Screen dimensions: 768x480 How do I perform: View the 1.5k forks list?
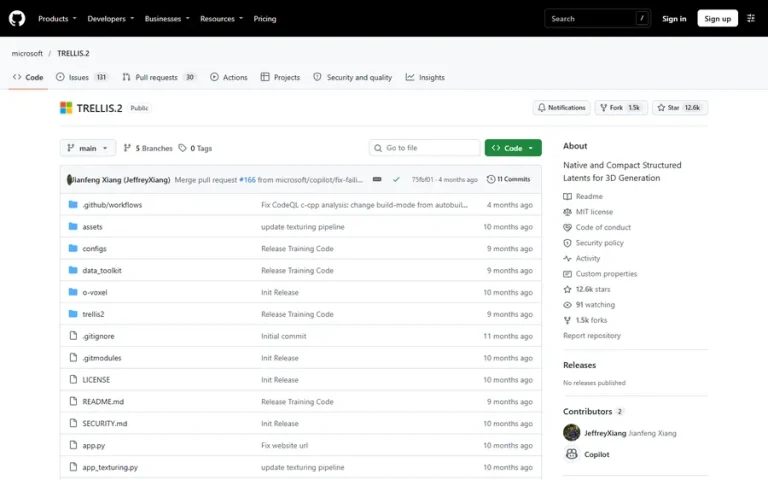coord(585,320)
